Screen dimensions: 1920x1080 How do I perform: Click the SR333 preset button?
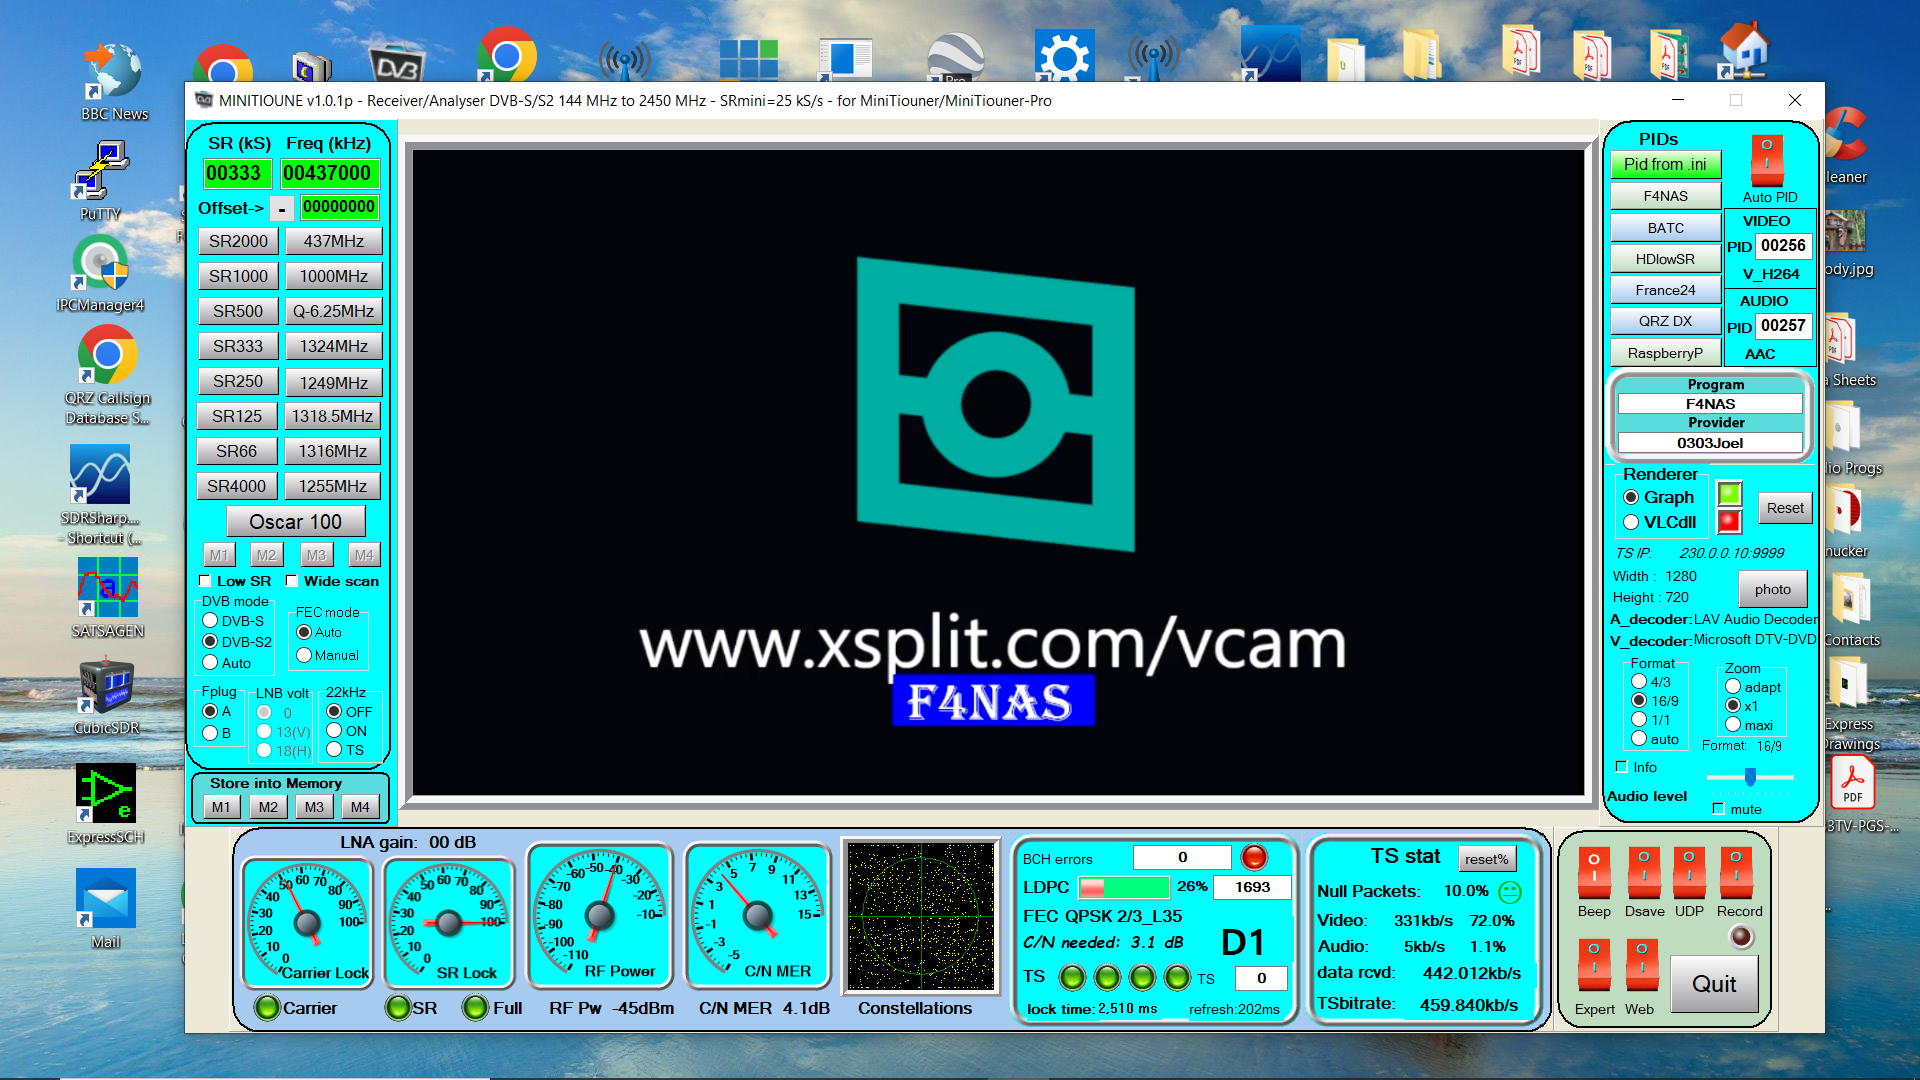(238, 346)
